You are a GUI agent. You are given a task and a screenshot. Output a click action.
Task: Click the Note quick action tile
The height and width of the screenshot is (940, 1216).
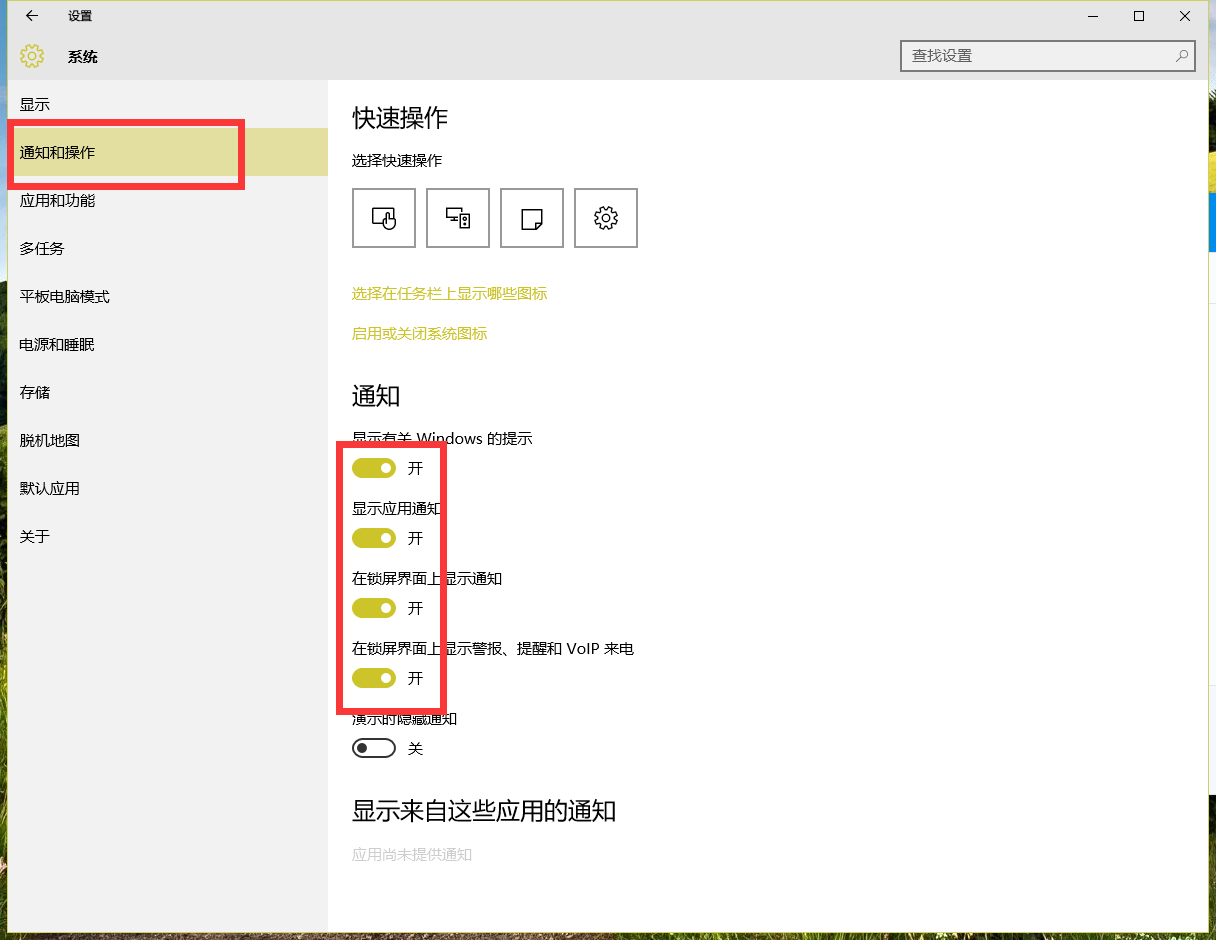click(x=532, y=218)
